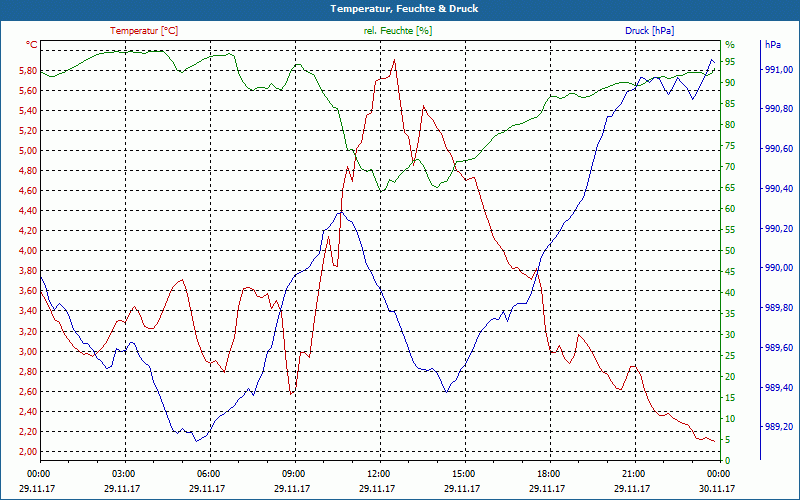Click the 30.11.17 date label
This screenshot has width=800, height=500.
point(717,488)
